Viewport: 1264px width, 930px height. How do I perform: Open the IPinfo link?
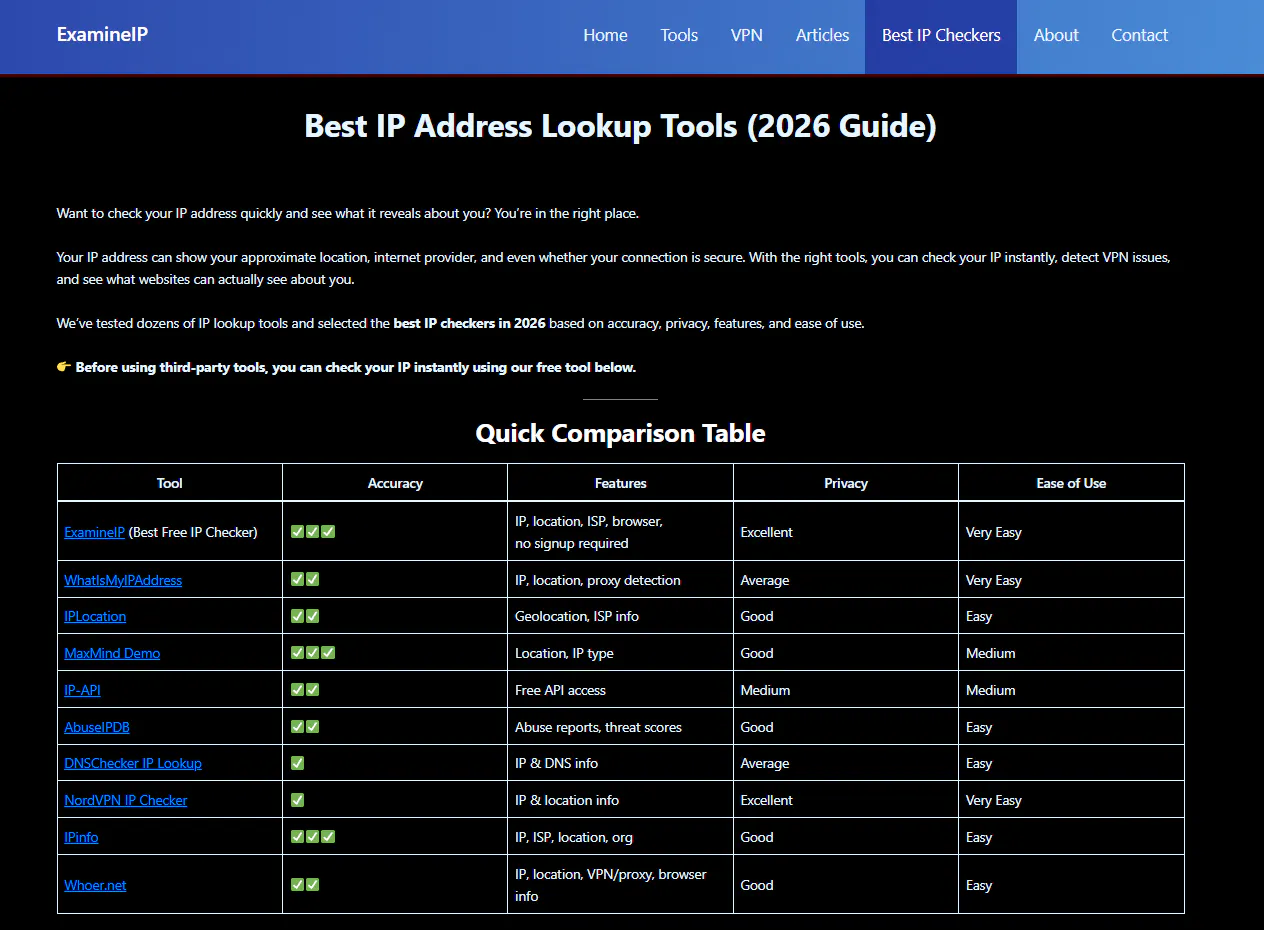click(x=81, y=837)
